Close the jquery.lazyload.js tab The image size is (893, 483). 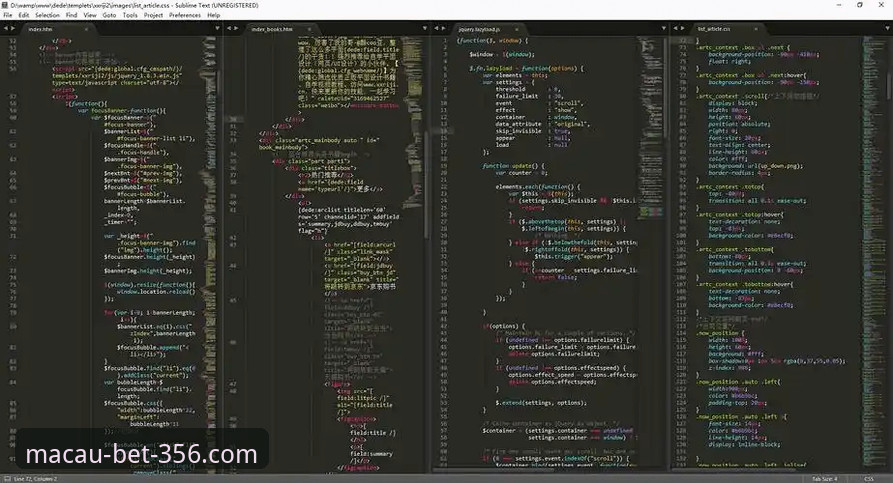(x=517, y=29)
